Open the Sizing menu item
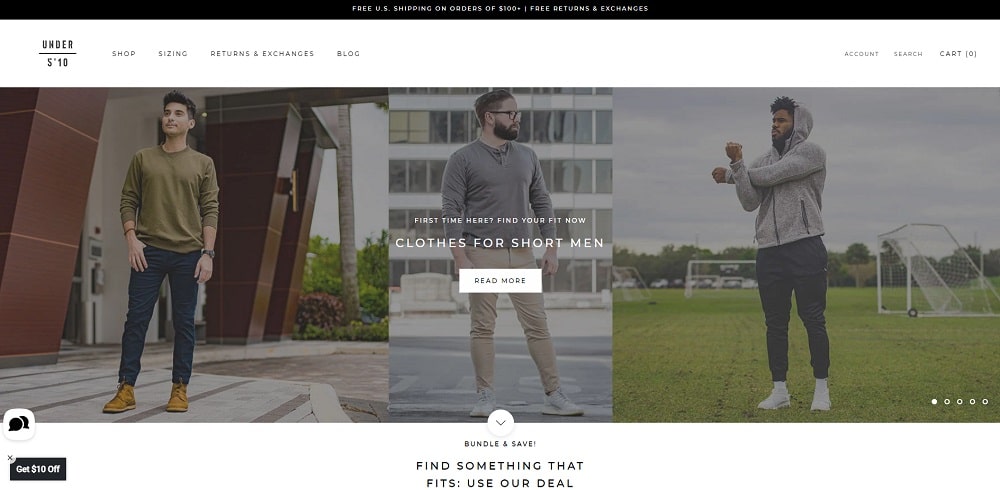 click(x=173, y=54)
